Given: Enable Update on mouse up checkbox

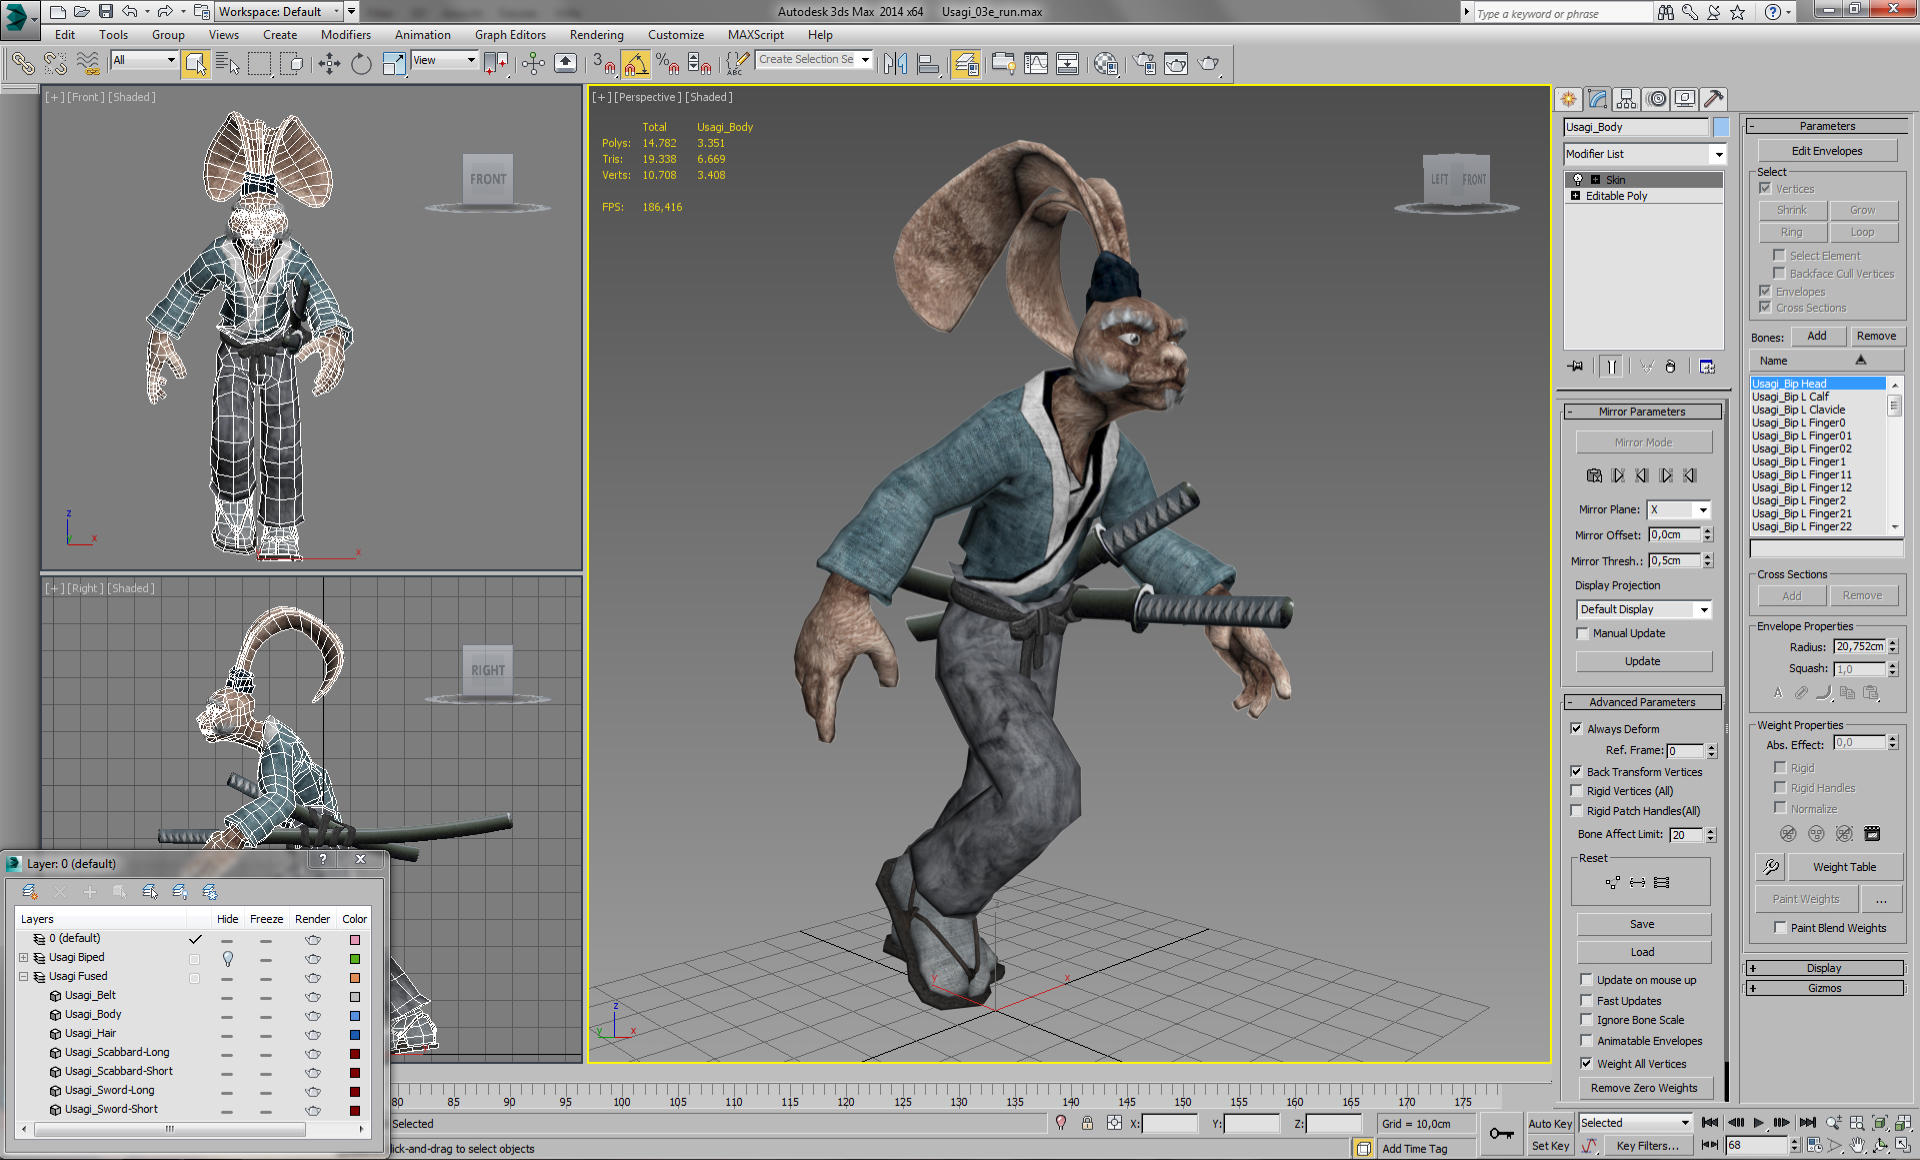Looking at the screenshot, I should click(x=1587, y=980).
